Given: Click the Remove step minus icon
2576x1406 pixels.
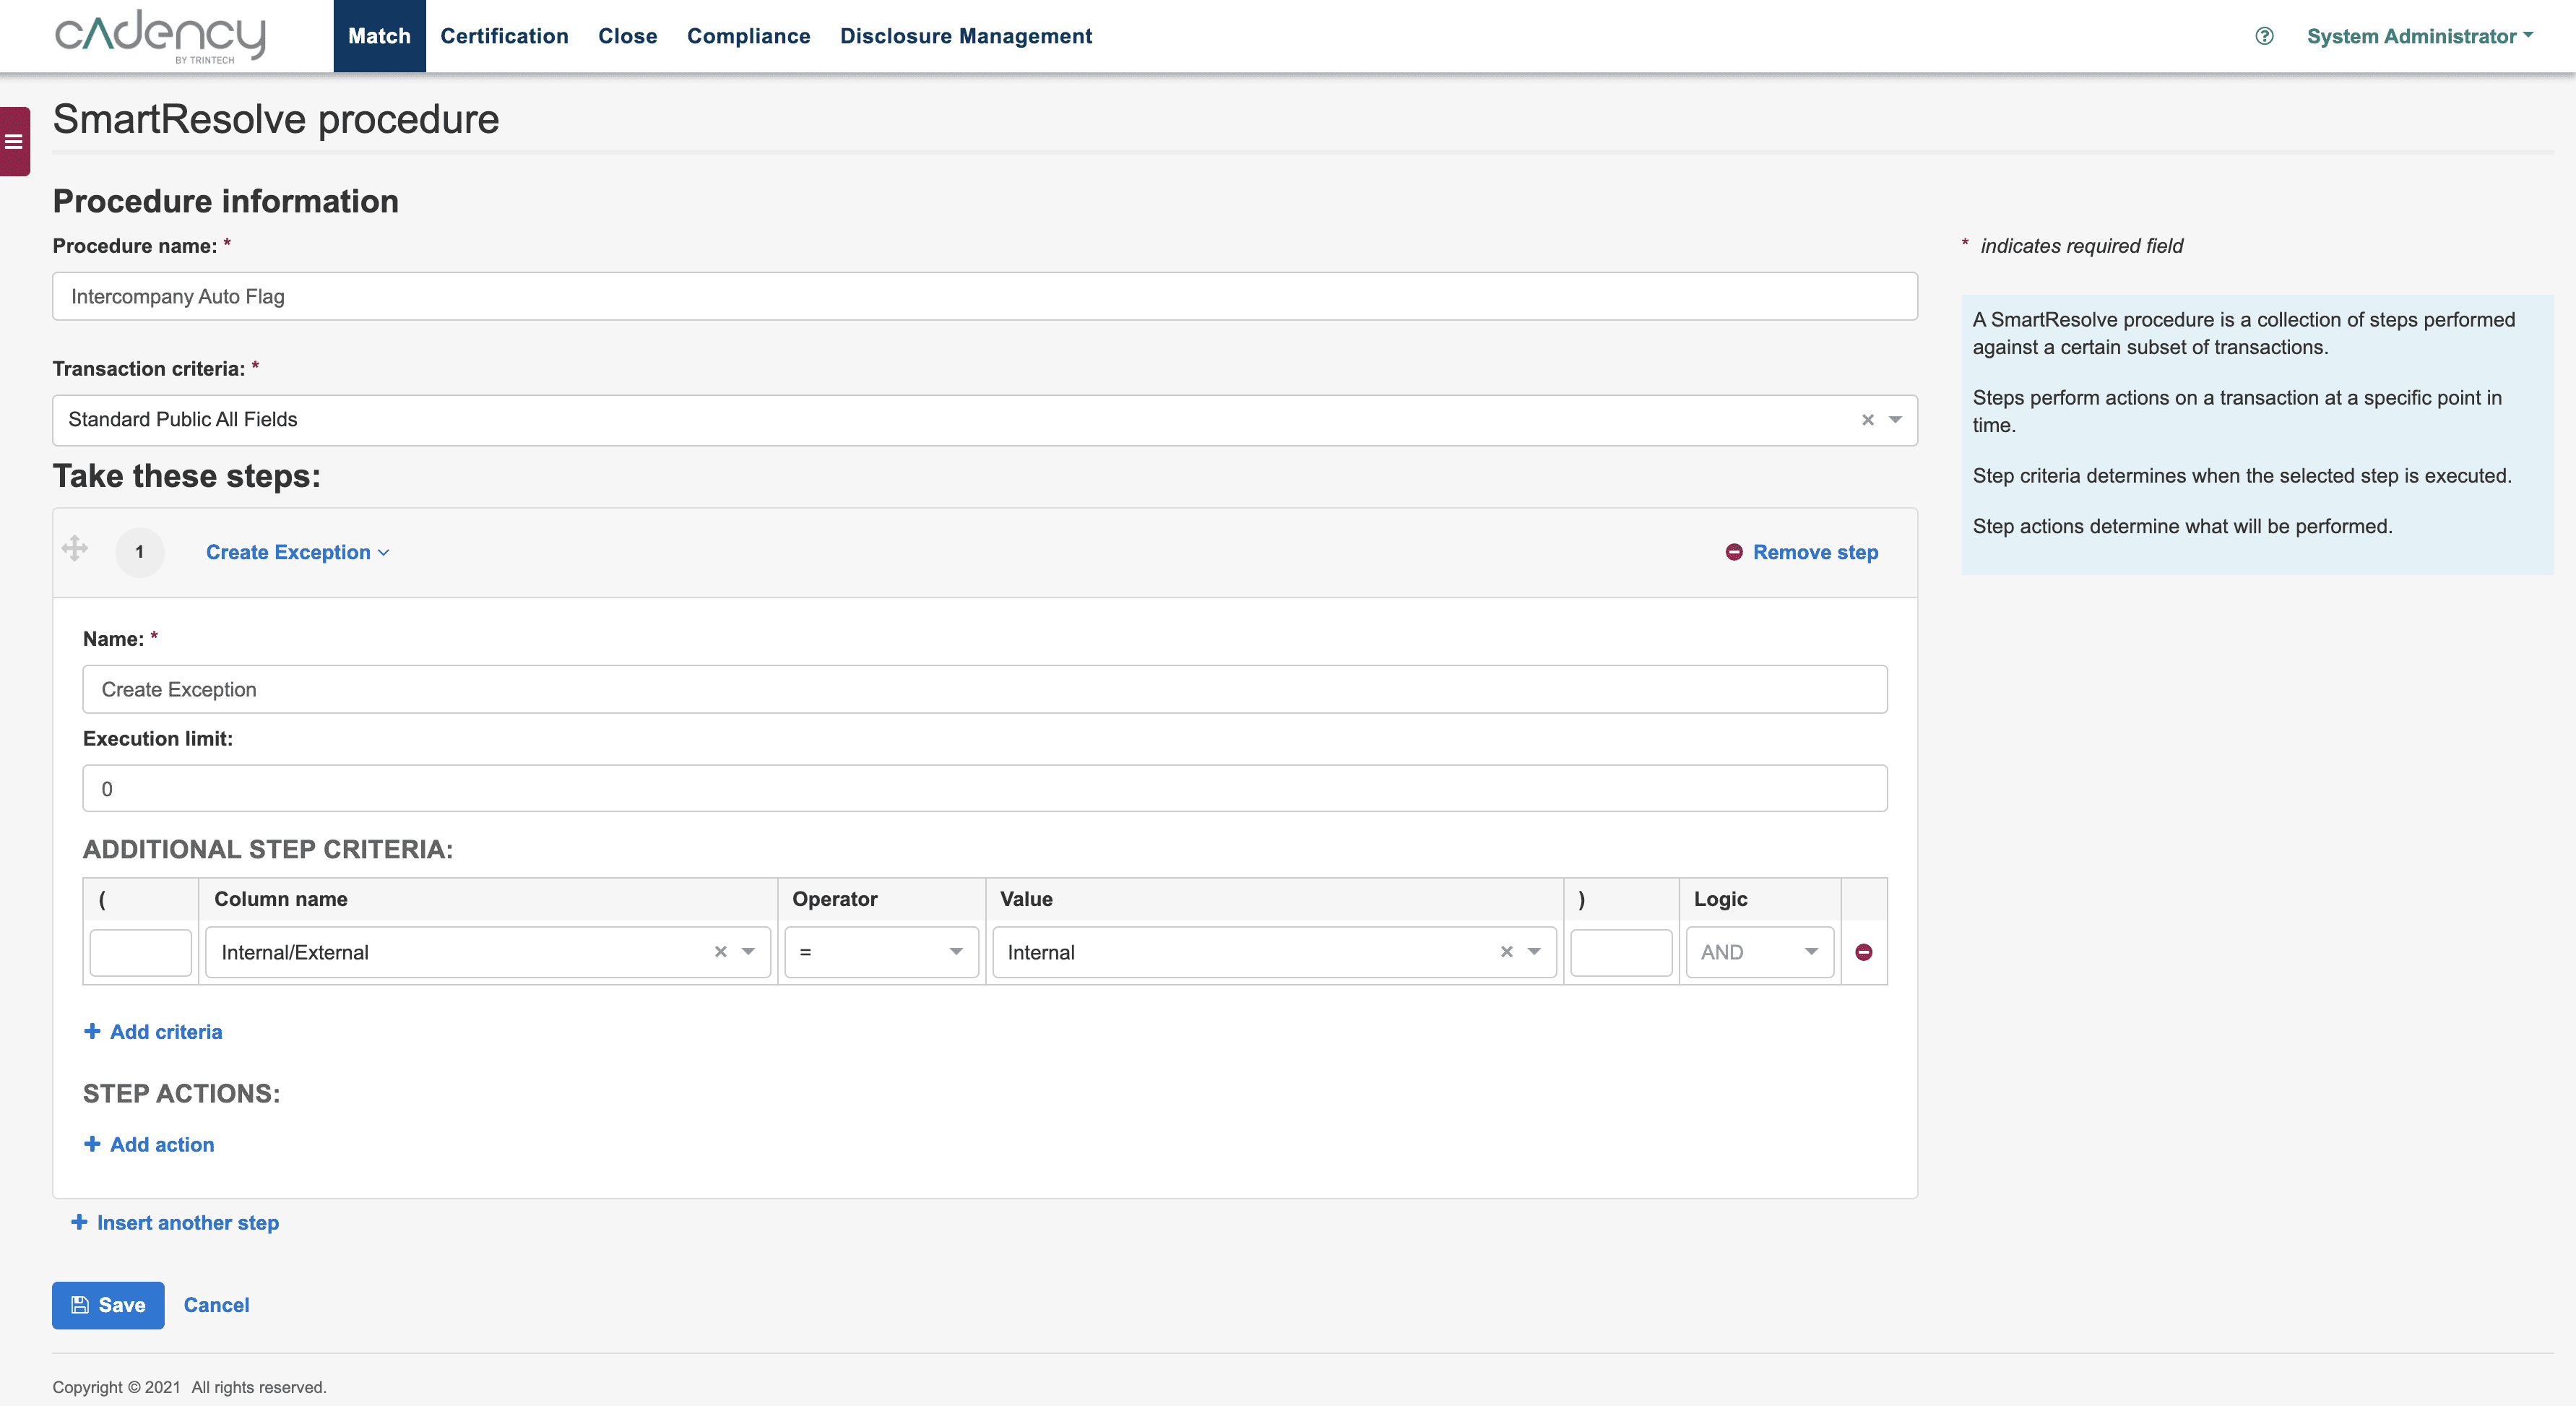Looking at the screenshot, I should pyautogui.click(x=1734, y=551).
